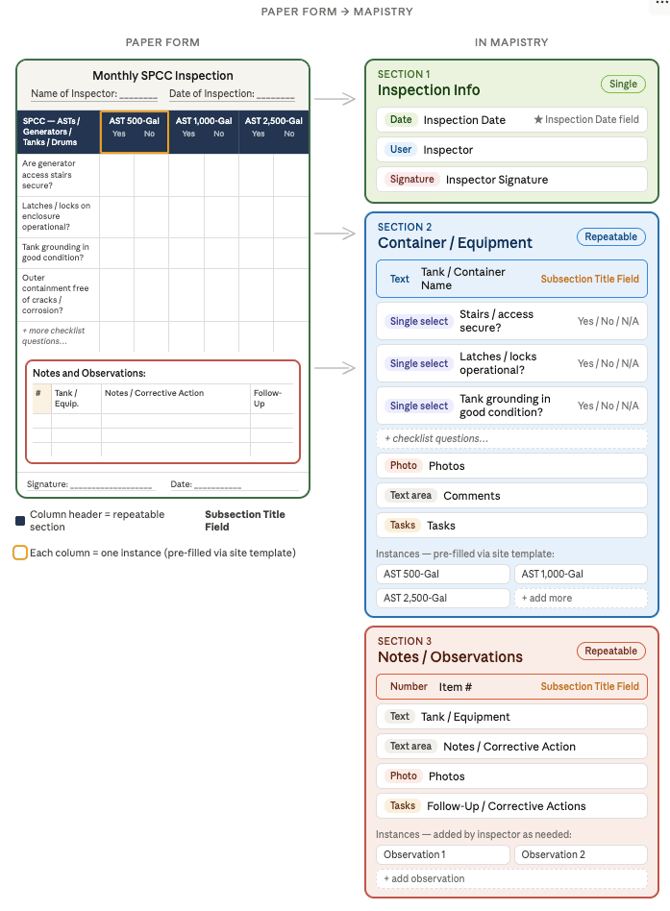Click the '+ add observation' button

coord(511,879)
